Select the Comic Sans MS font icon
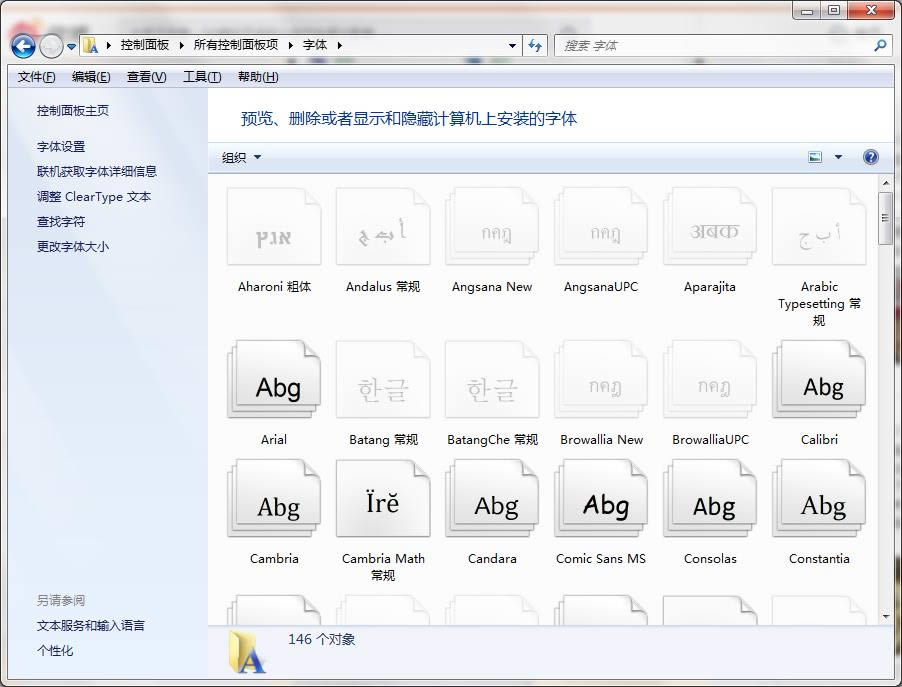 601,498
